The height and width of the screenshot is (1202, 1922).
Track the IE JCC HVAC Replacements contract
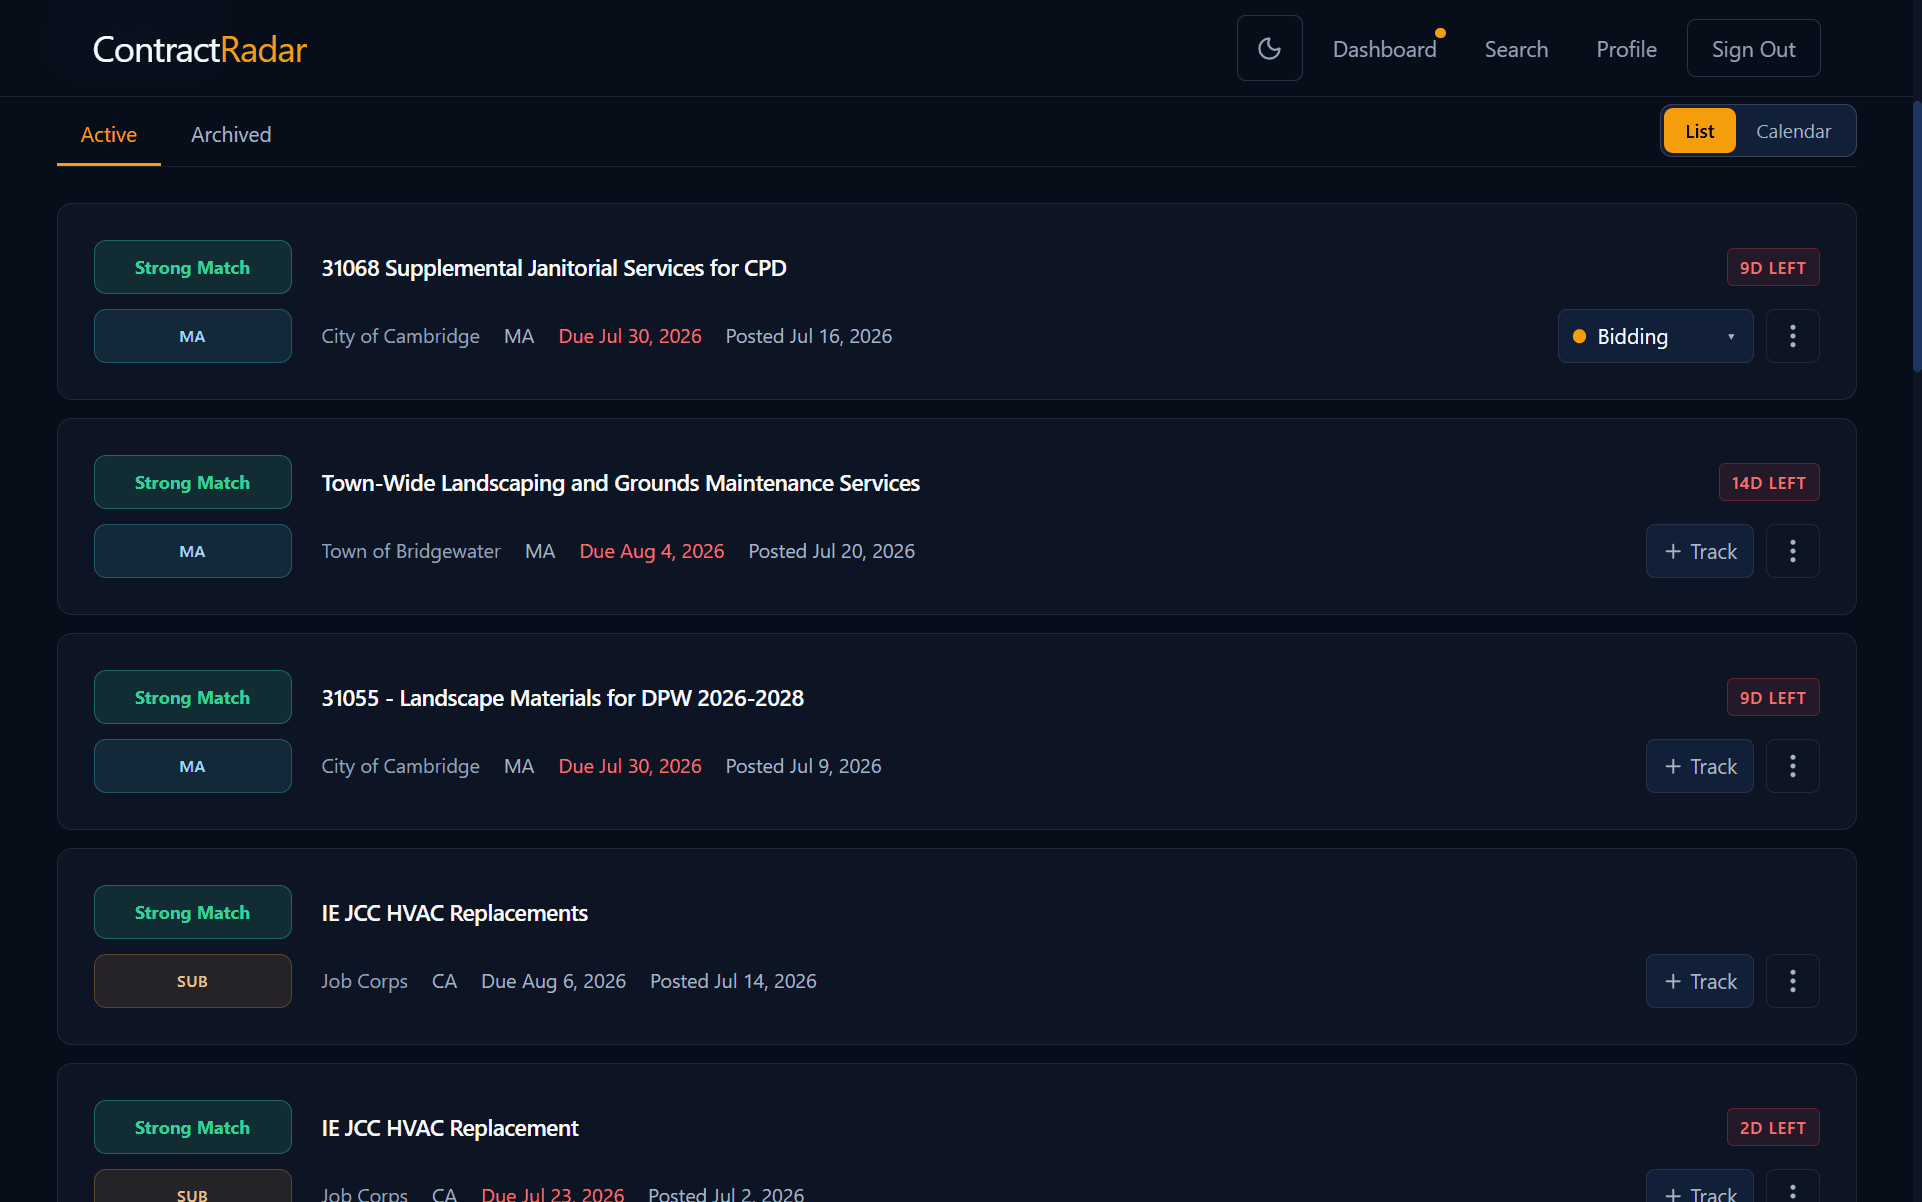point(1699,981)
